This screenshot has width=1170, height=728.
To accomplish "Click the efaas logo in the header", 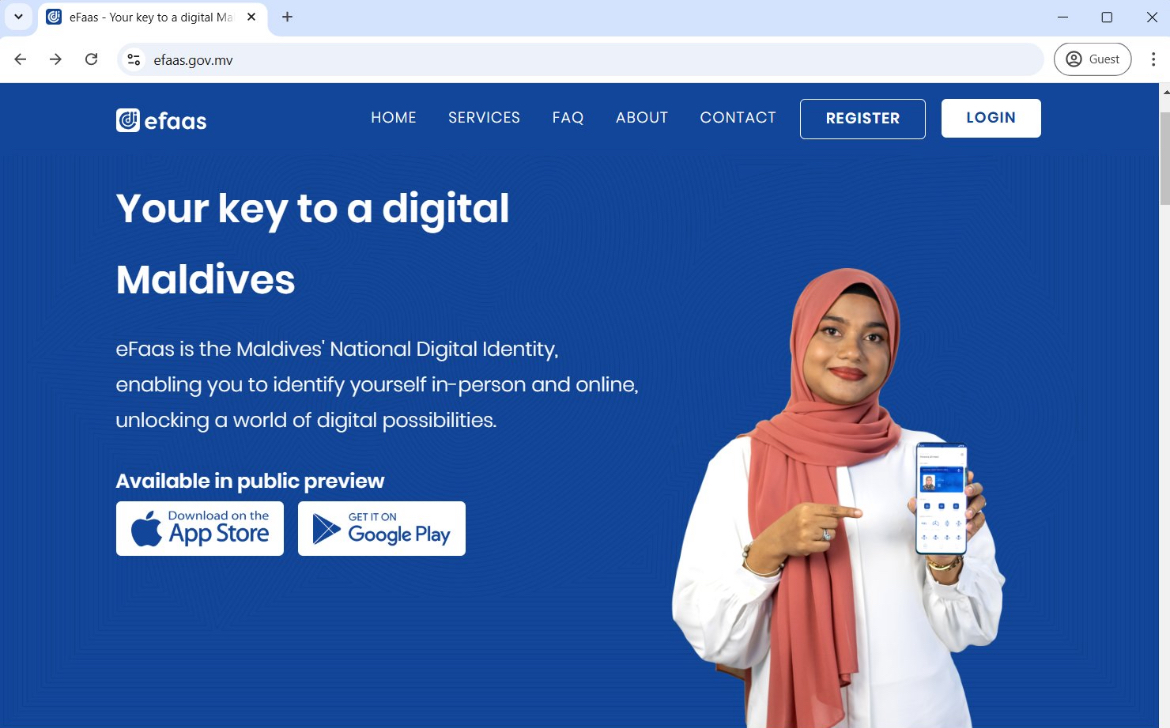I will click(x=161, y=120).
